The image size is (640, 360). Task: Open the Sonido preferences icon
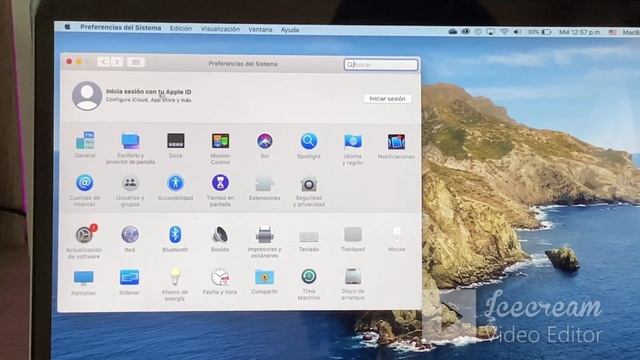point(220,235)
